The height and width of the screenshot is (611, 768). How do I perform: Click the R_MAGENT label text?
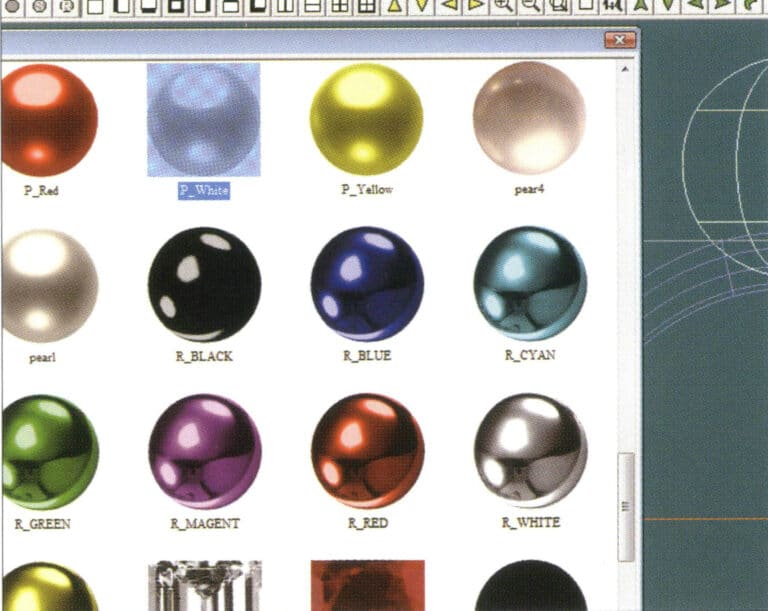pos(205,523)
